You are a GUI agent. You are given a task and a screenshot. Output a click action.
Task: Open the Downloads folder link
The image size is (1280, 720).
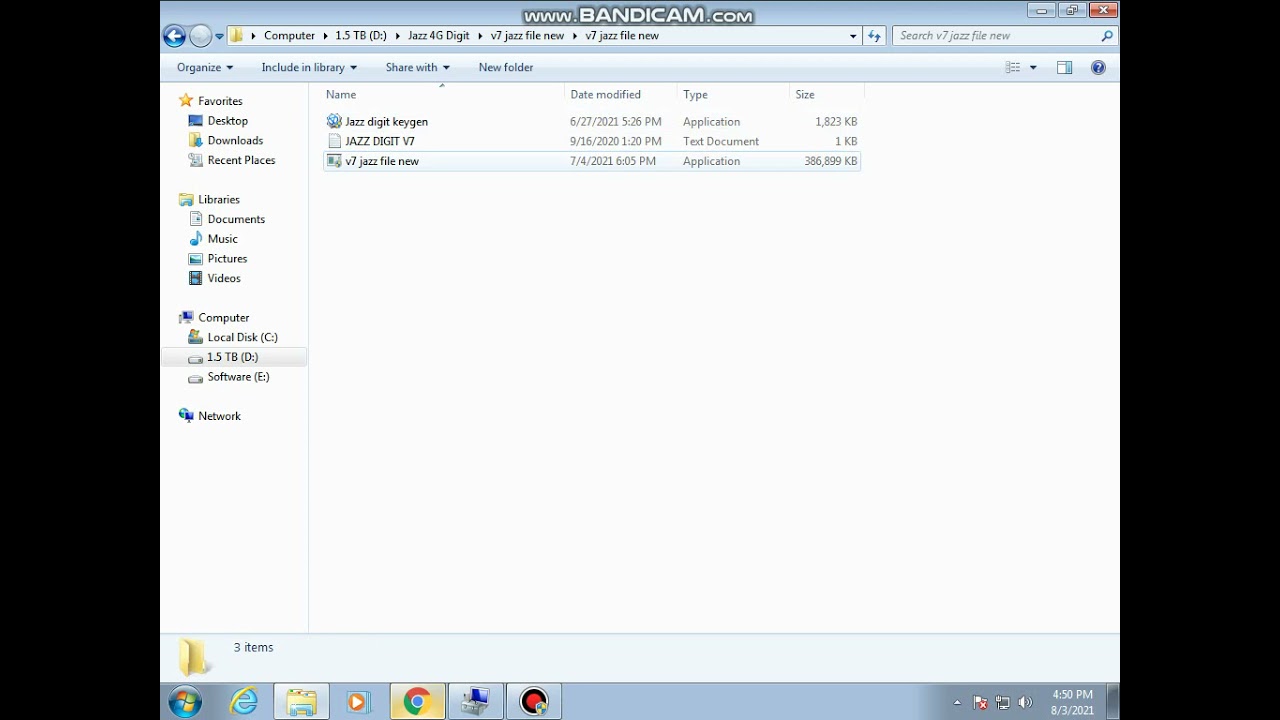[x=235, y=140]
